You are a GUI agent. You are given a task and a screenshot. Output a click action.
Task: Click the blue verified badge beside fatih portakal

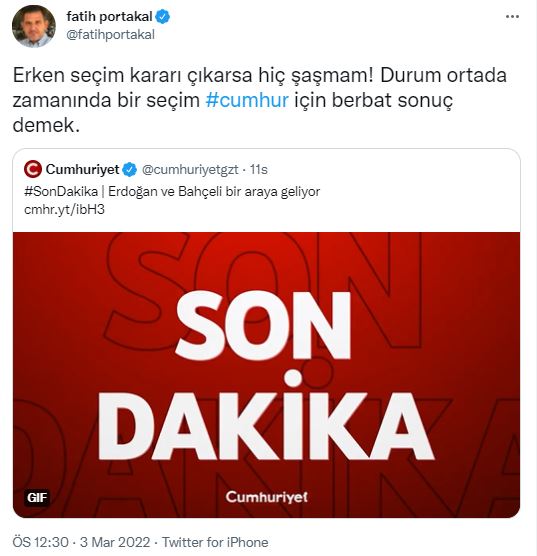[x=163, y=17]
